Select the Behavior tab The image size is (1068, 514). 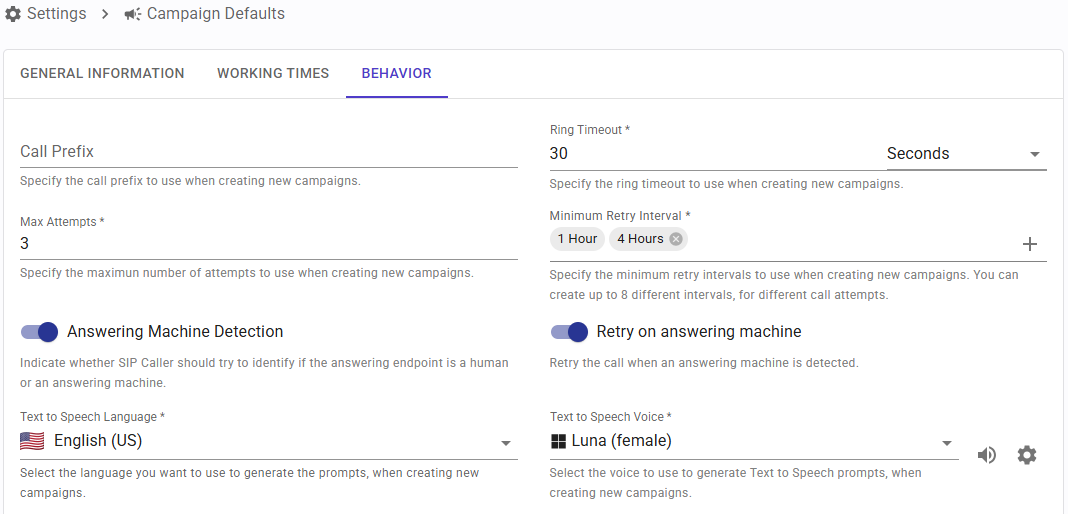(396, 73)
